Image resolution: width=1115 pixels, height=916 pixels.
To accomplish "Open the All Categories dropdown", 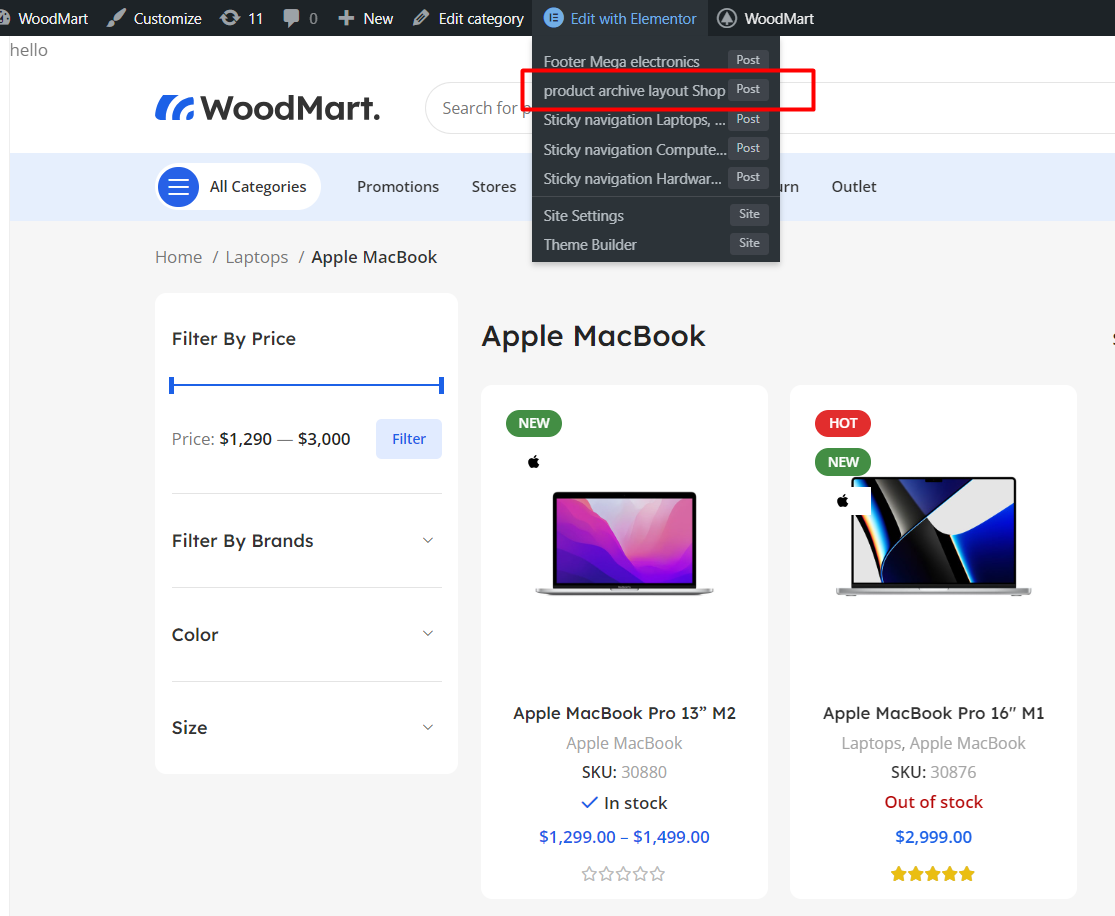I will 238,186.
